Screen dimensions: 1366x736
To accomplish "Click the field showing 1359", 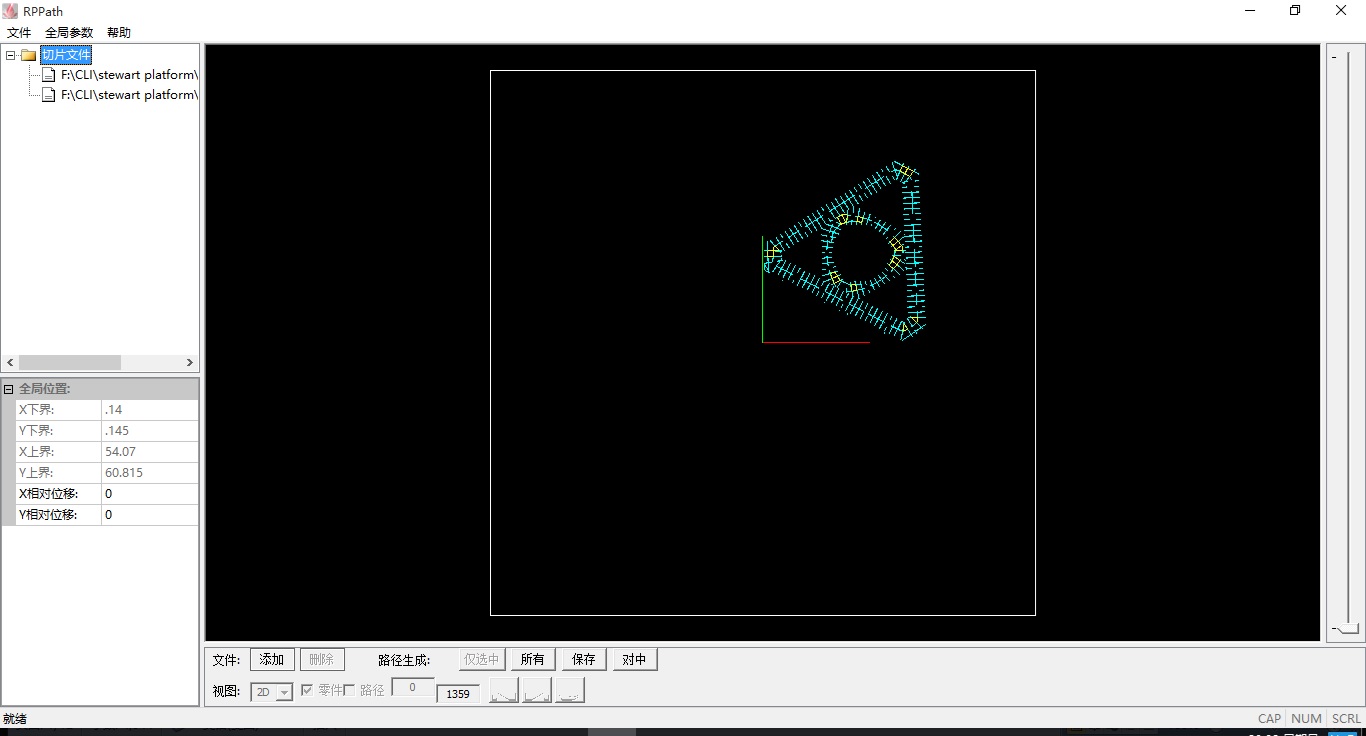I will pos(458,693).
